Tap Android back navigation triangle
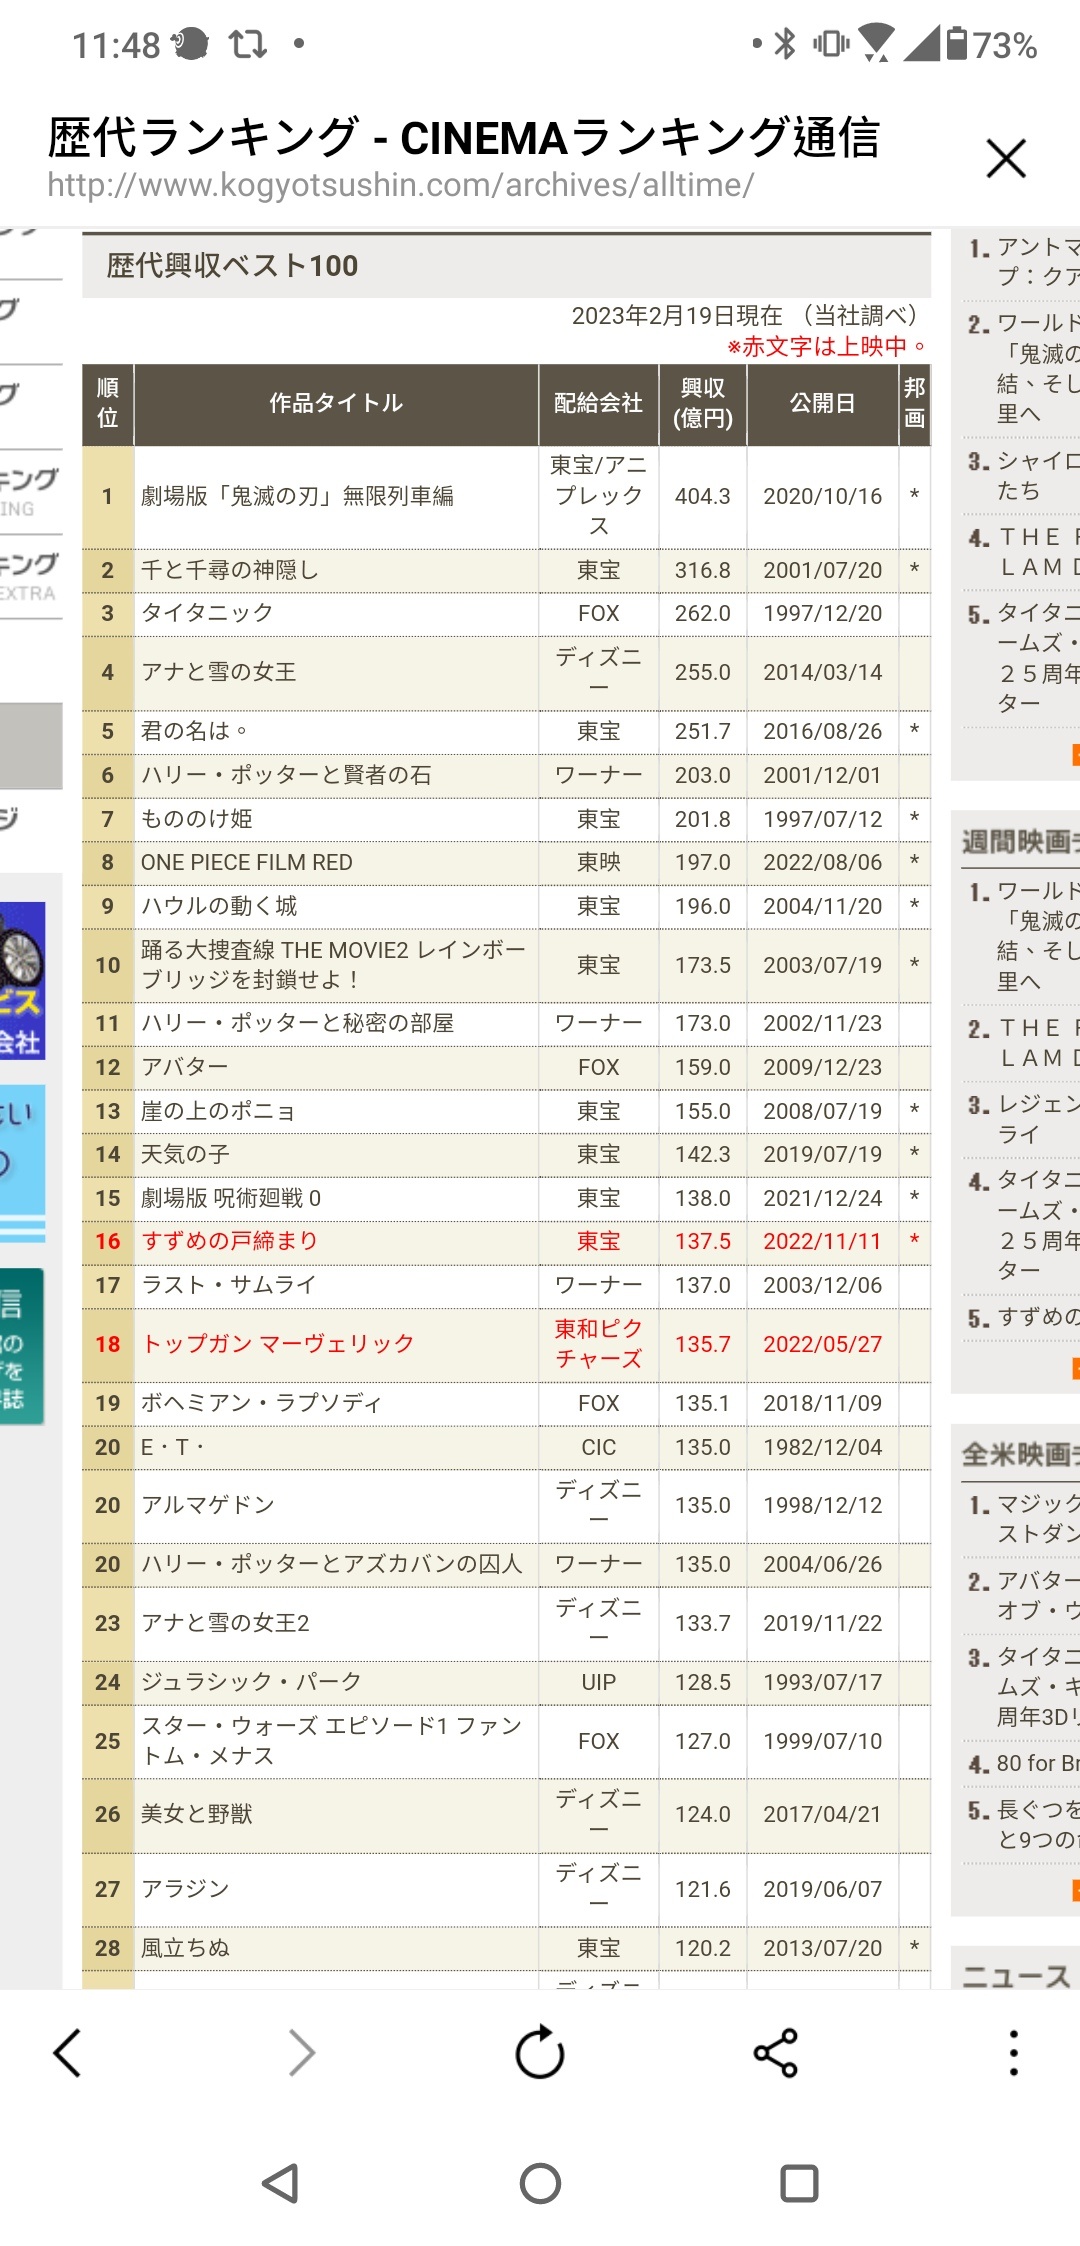This screenshot has height=2246, width=1080. (280, 2183)
